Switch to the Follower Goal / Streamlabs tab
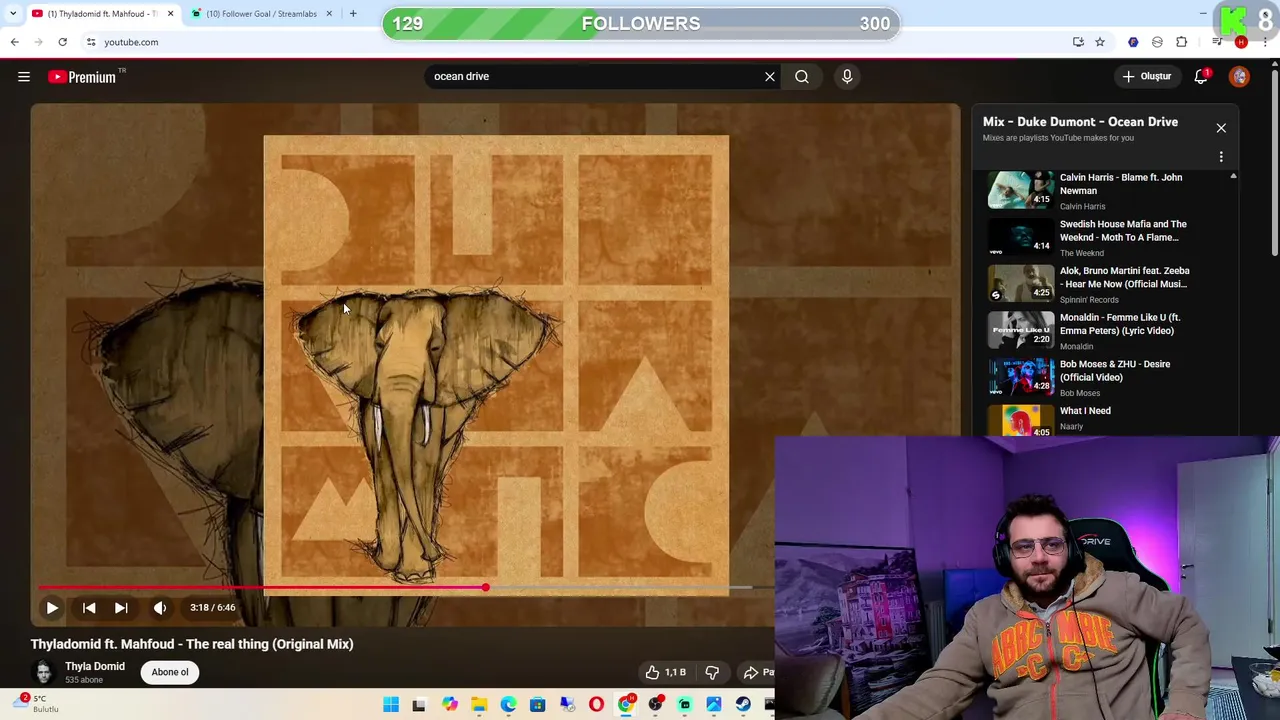 click(x=262, y=14)
